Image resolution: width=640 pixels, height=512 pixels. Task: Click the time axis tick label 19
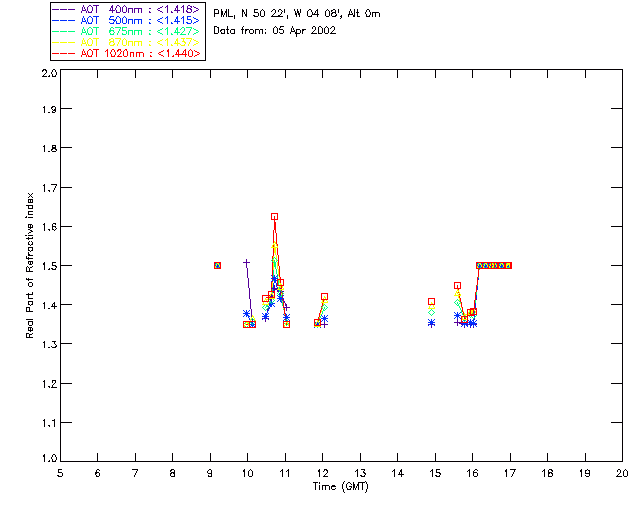click(585, 473)
